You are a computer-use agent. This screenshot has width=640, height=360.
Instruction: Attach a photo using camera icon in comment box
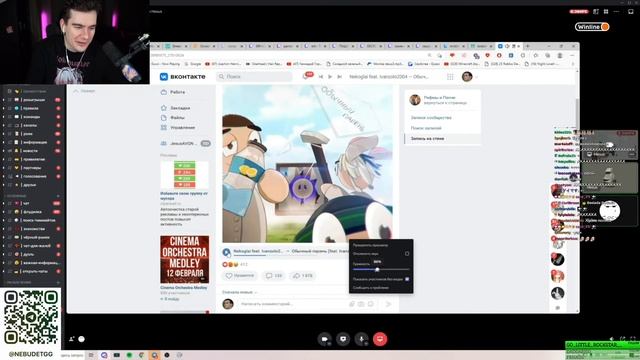361,304
